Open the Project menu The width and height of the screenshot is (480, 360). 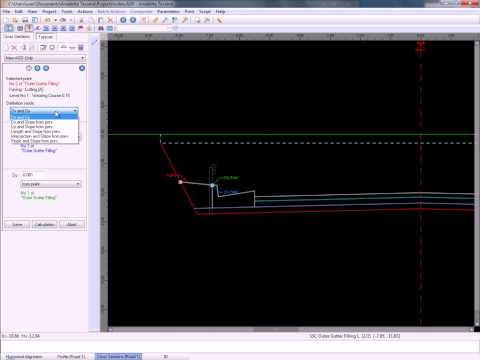click(49, 11)
